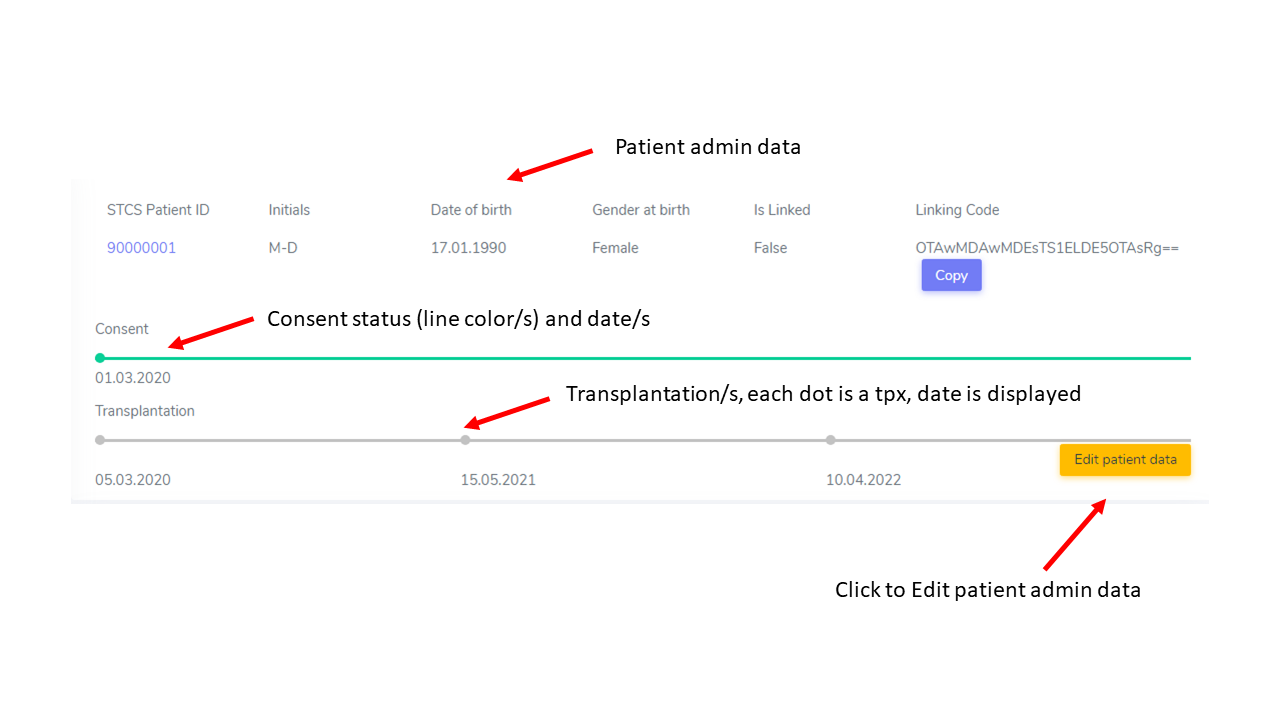Open patient ID 90000001 link
This screenshot has height=720, width=1280.
point(141,248)
